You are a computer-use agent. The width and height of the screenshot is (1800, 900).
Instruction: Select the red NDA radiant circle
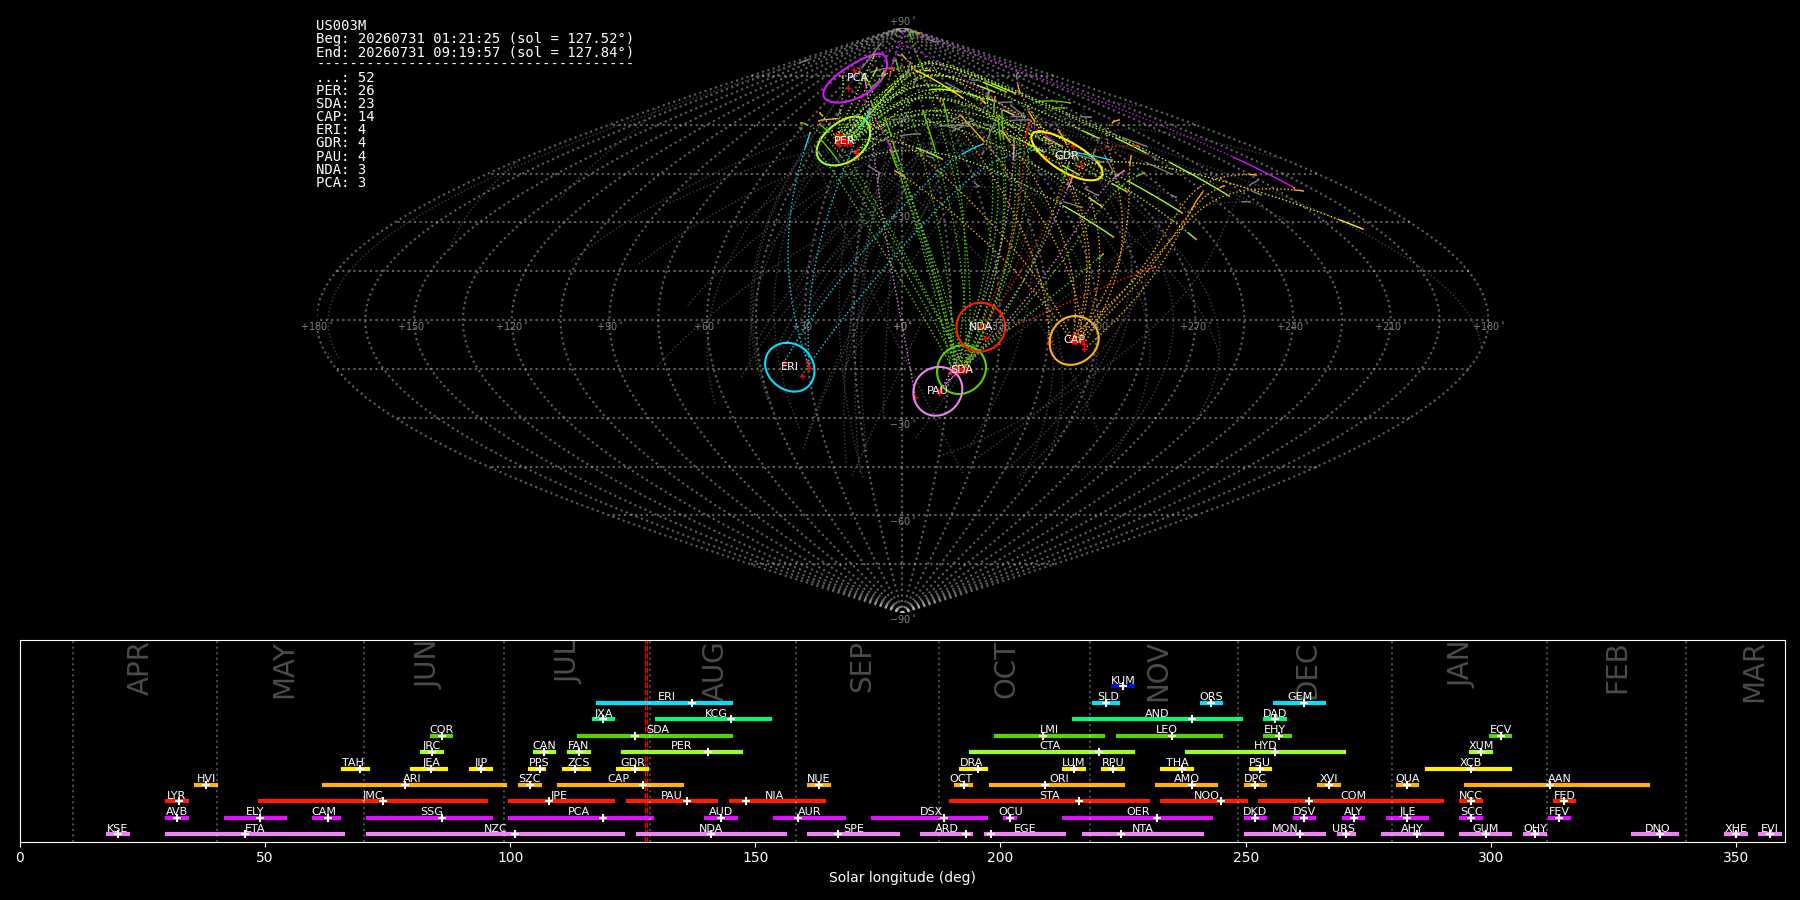(980, 327)
